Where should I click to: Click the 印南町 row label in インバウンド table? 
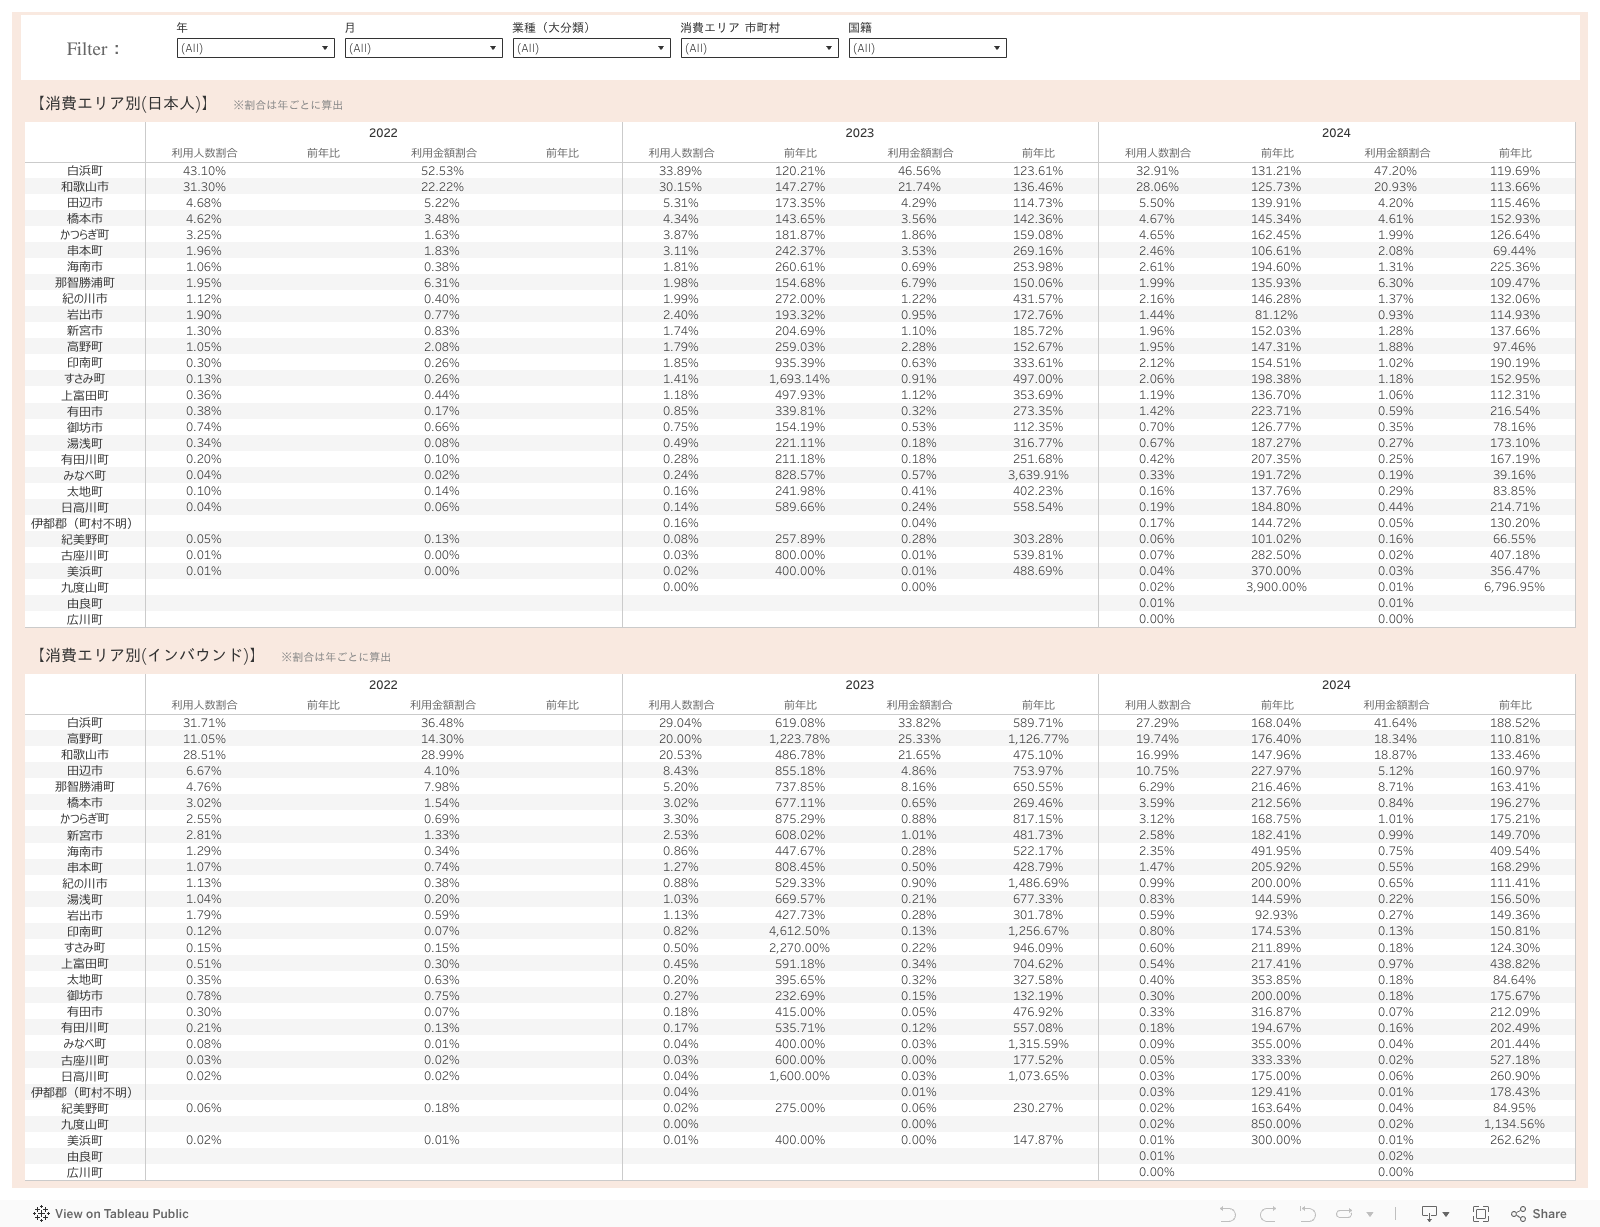(85, 932)
